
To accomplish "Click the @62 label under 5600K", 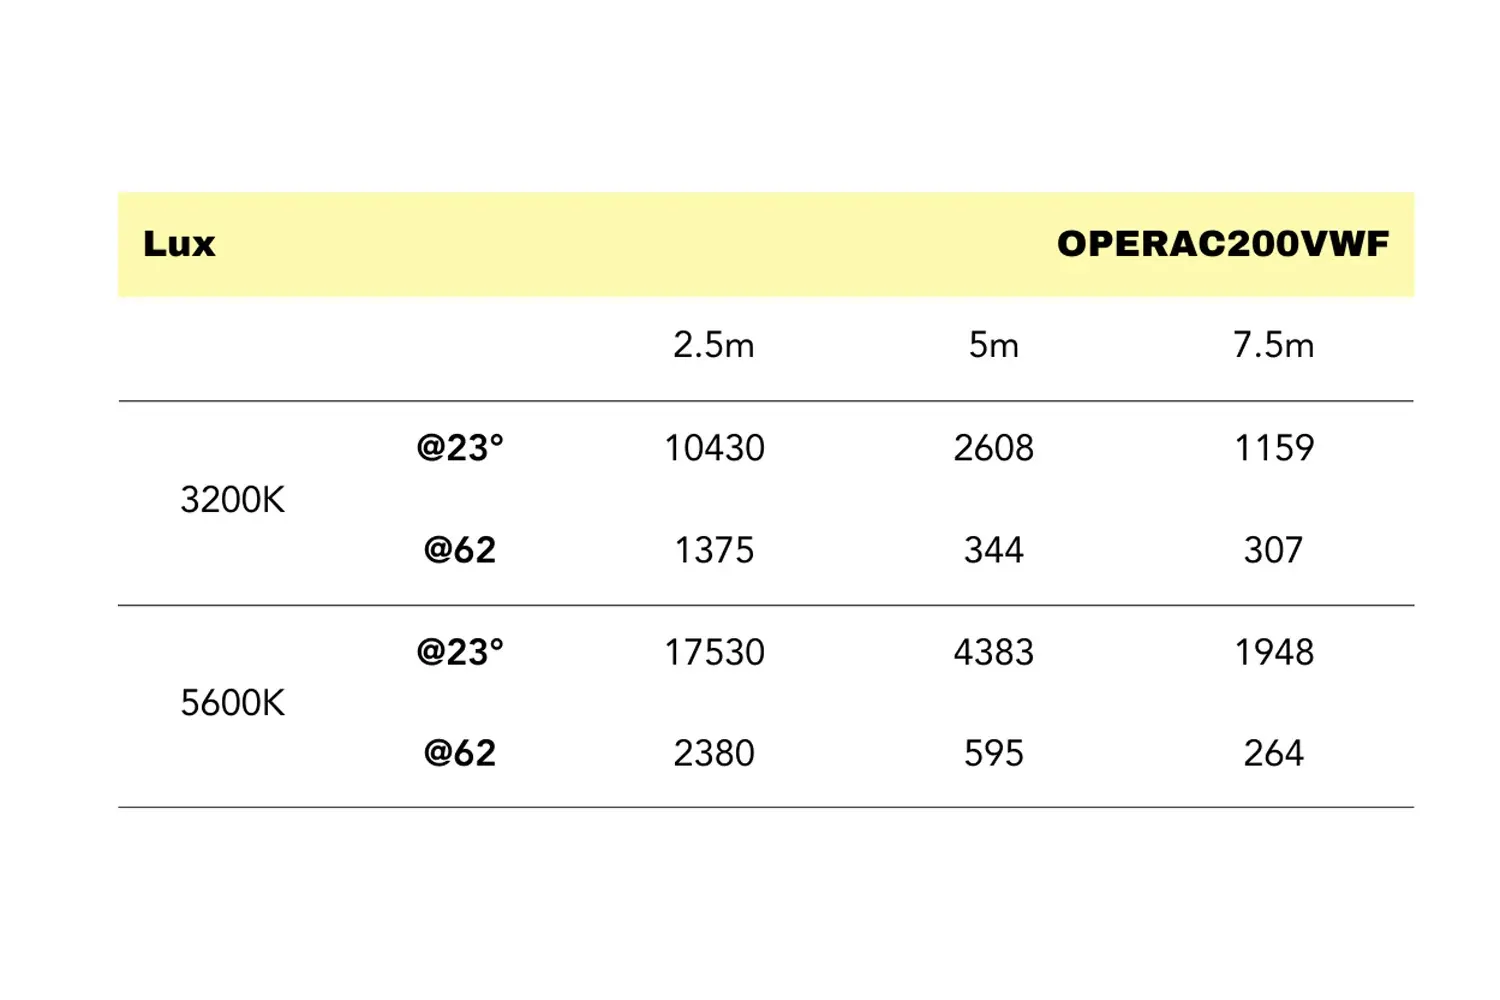I will [460, 753].
